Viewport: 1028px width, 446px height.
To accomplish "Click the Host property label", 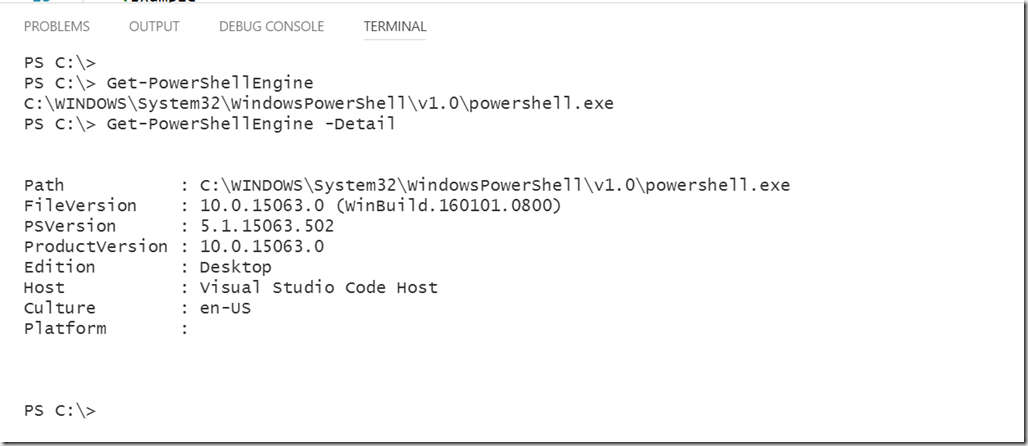I will [x=44, y=287].
